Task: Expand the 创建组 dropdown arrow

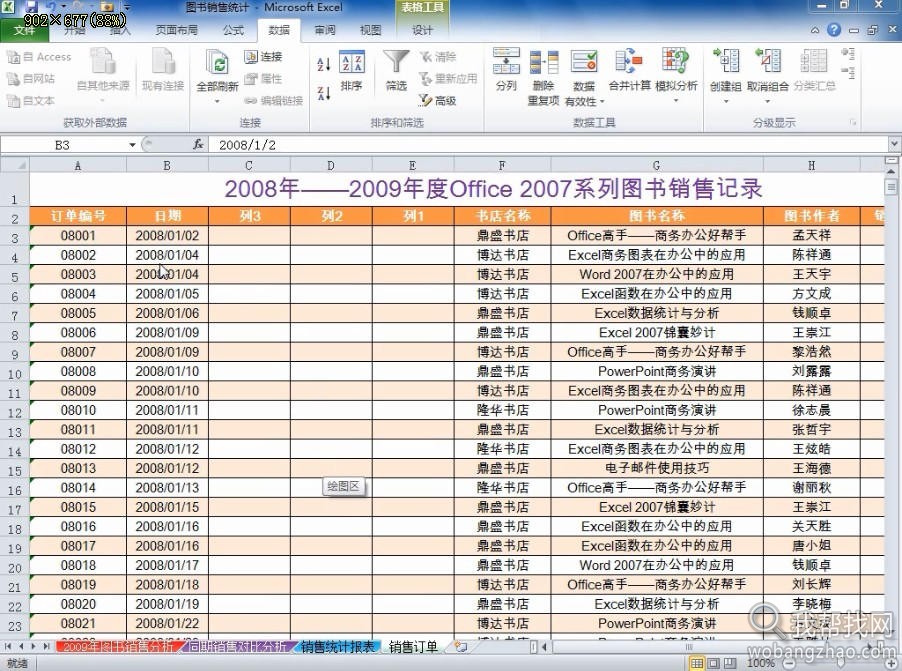Action: pyautogui.click(x=725, y=101)
